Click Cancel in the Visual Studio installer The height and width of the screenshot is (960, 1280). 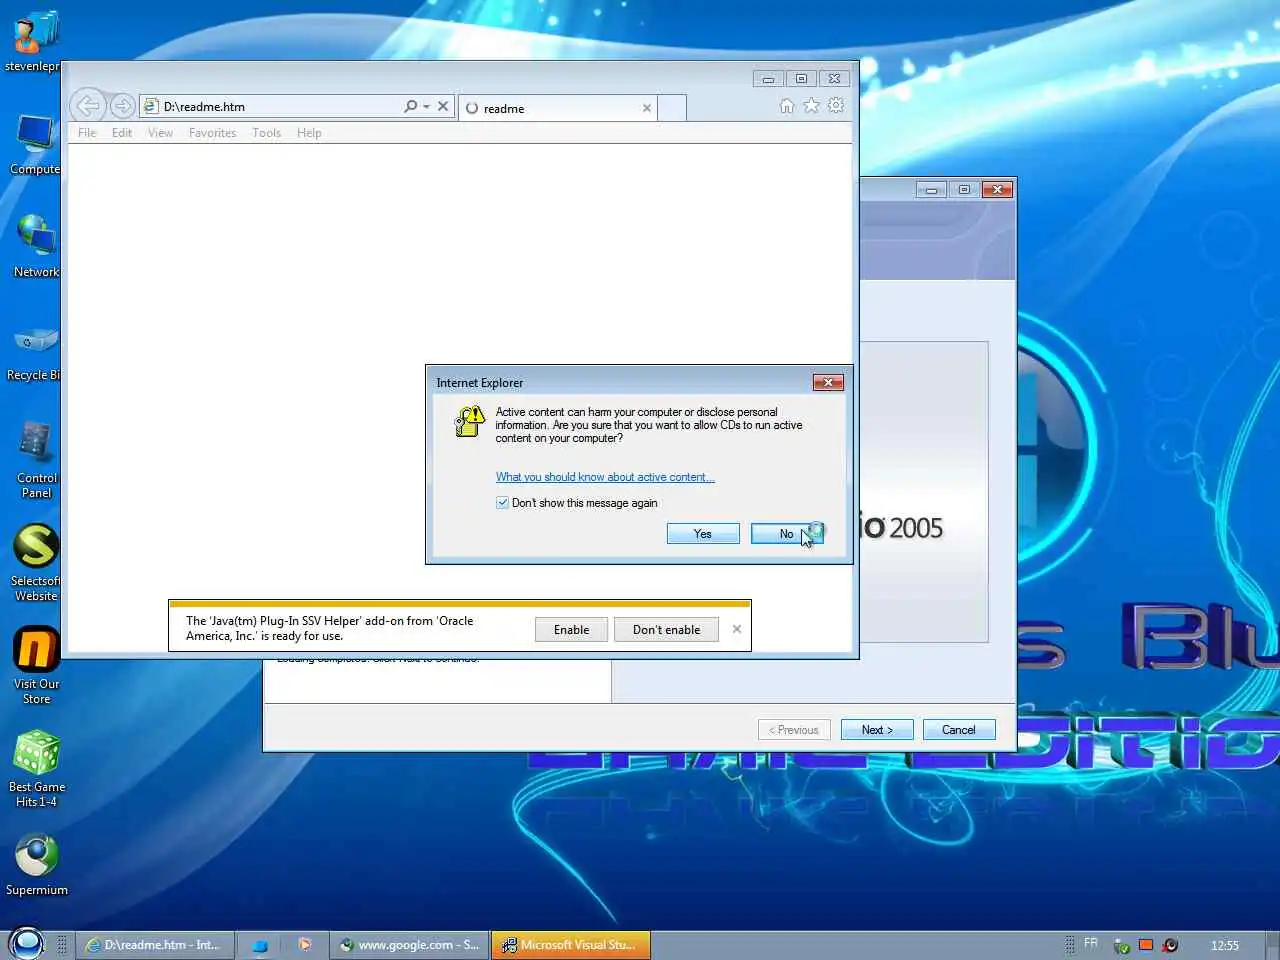tap(958, 730)
